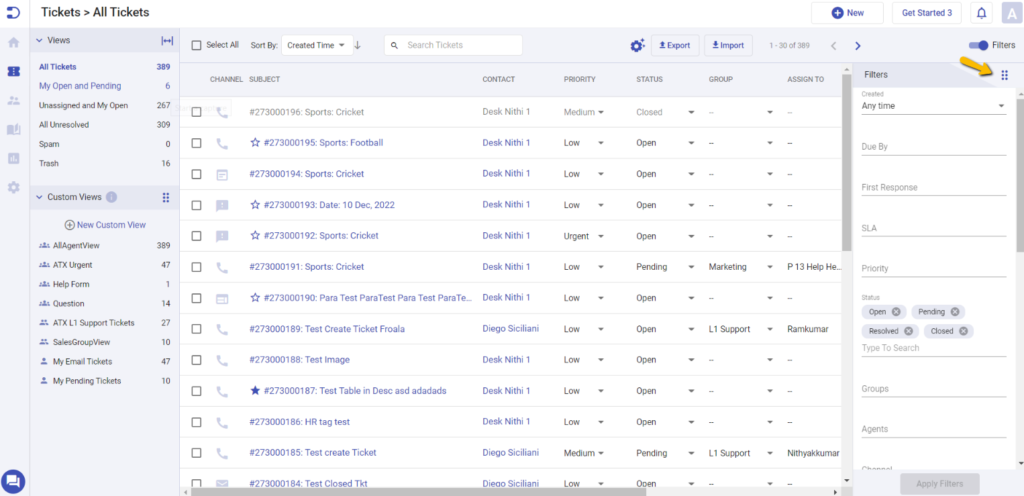This screenshot has width=1024, height=496.
Task: Open the Sort By Created Time dropdown
Action: pos(316,45)
